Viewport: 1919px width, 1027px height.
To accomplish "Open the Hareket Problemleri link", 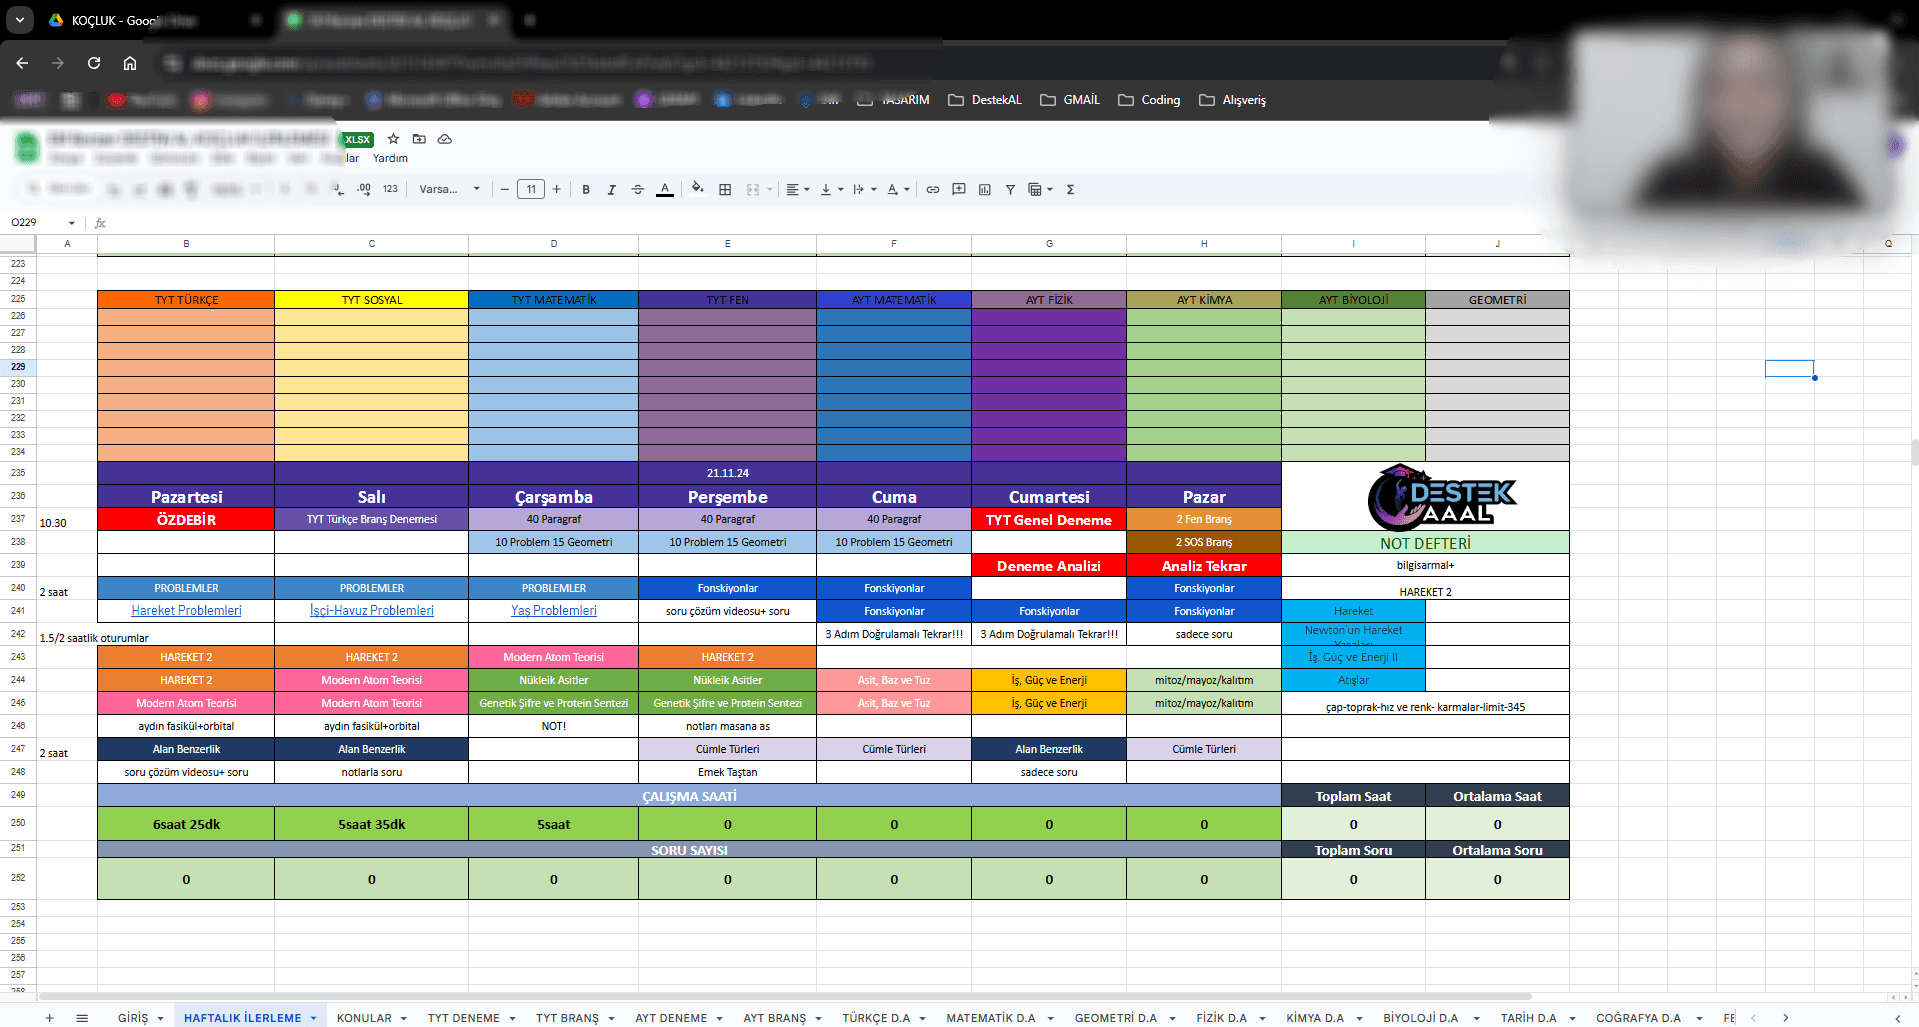I will point(186,611).
